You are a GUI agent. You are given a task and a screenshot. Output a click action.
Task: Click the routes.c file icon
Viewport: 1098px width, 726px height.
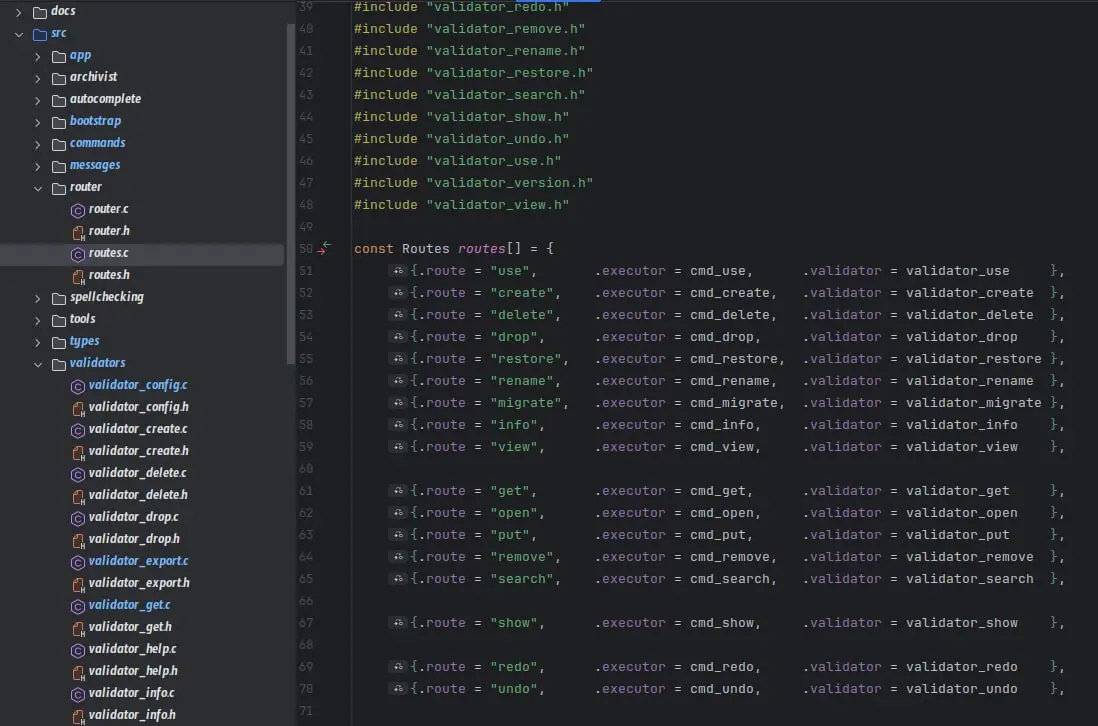pyautogui.click(x=78, y=253)
